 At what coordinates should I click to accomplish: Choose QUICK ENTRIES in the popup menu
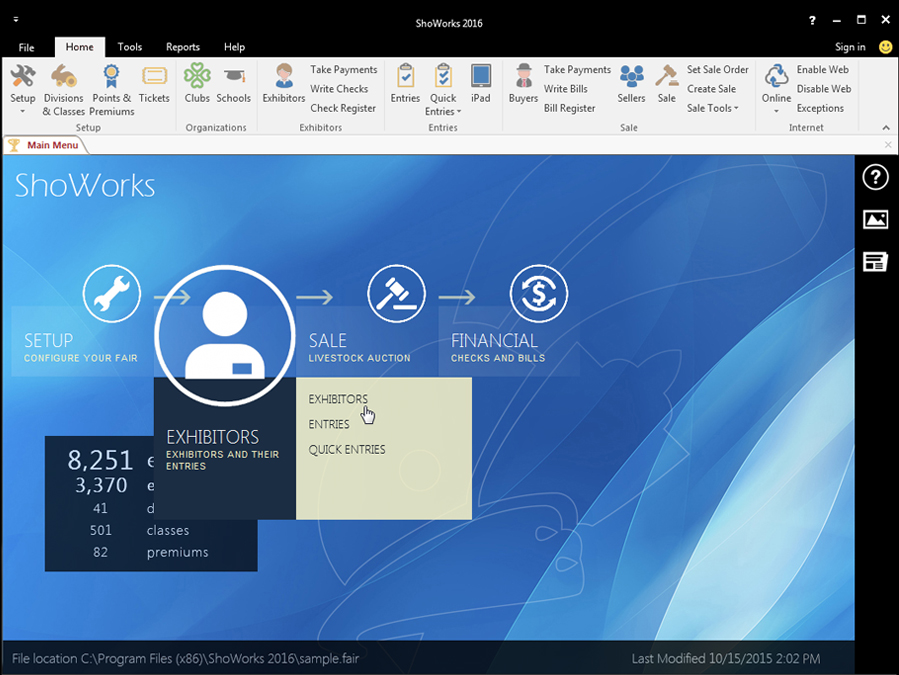[347, 449]
